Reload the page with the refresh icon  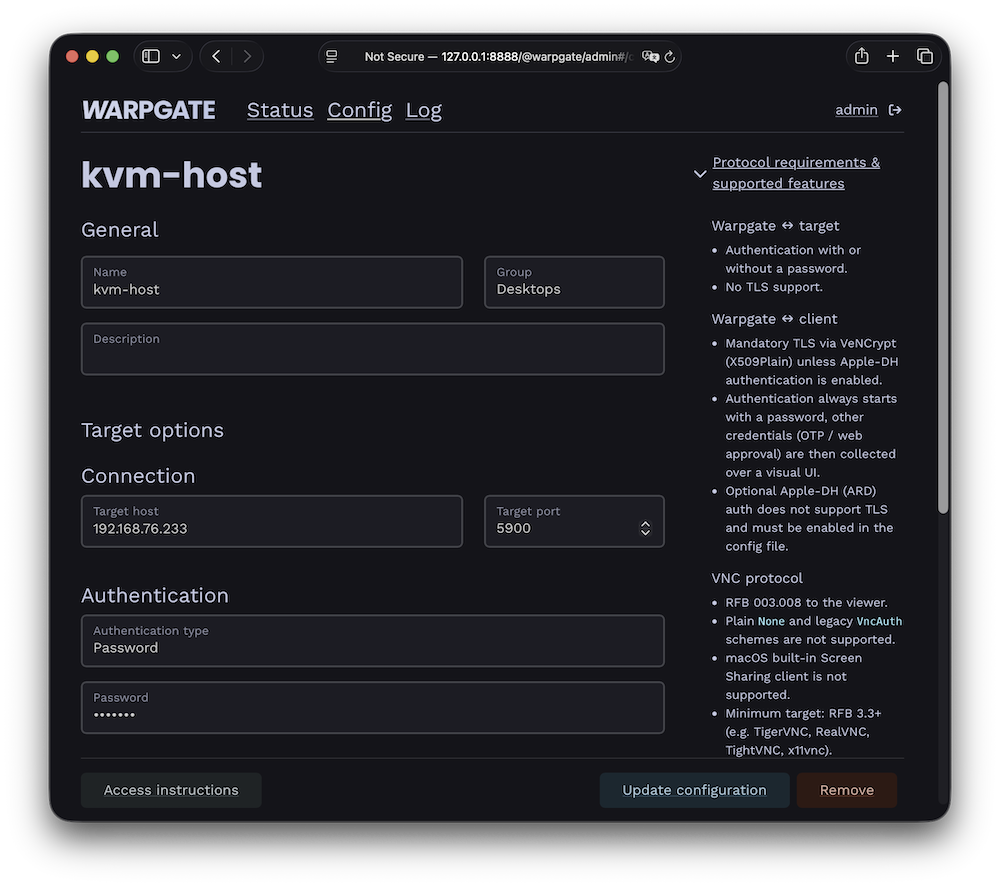pos(670,56)
